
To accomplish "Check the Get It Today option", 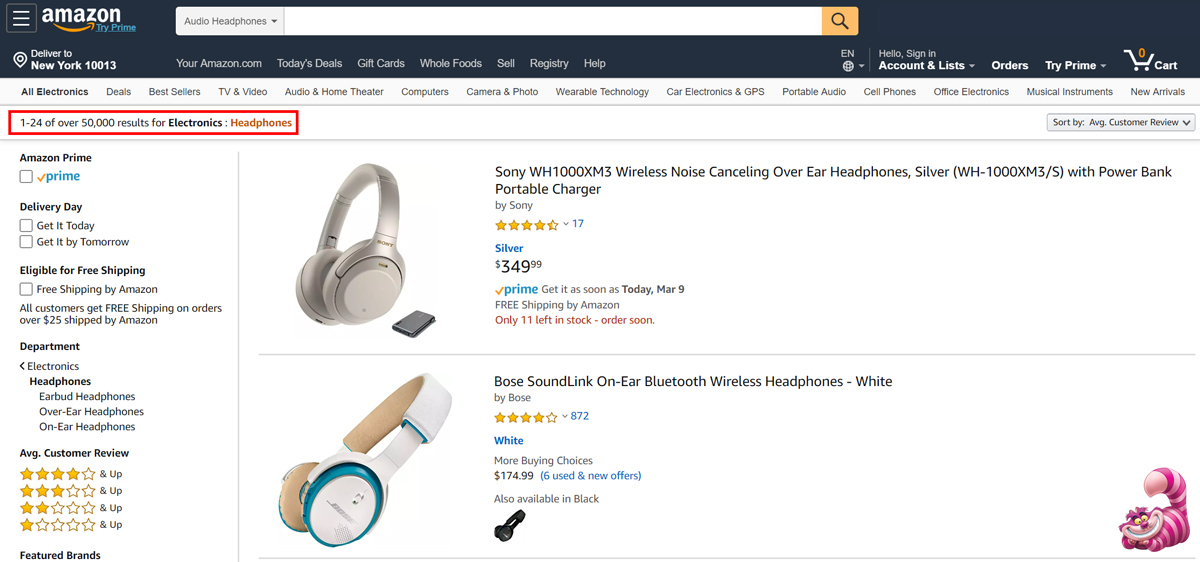I will point(26,226).
